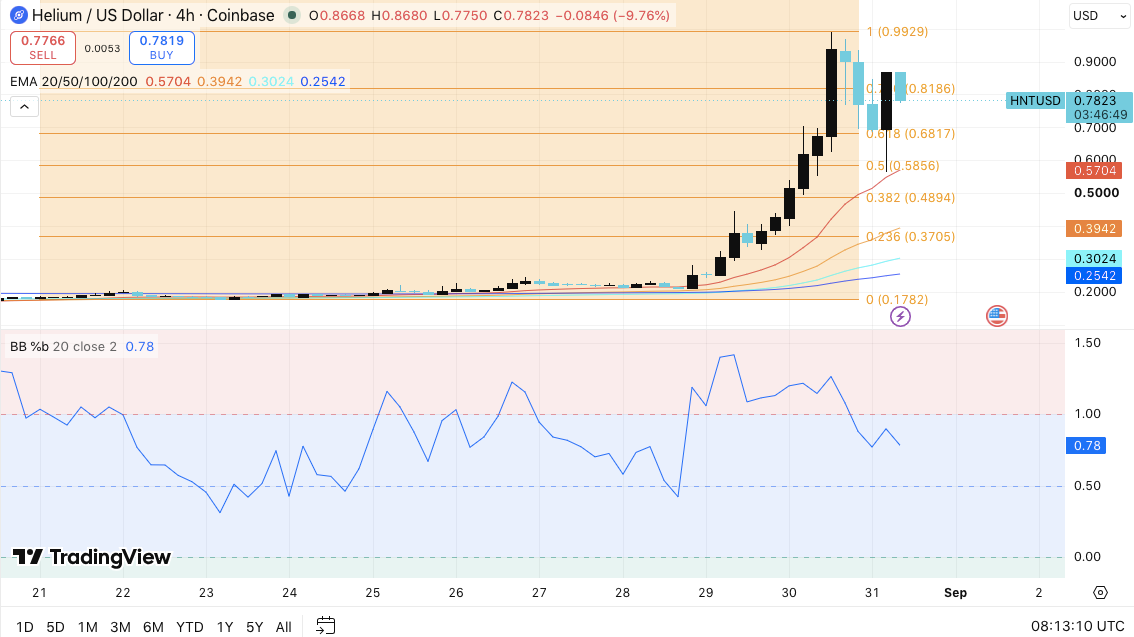Click the 0.5 (0.5856) Fibonacci label
The image size is (1134, 637).
pos(903,166)
